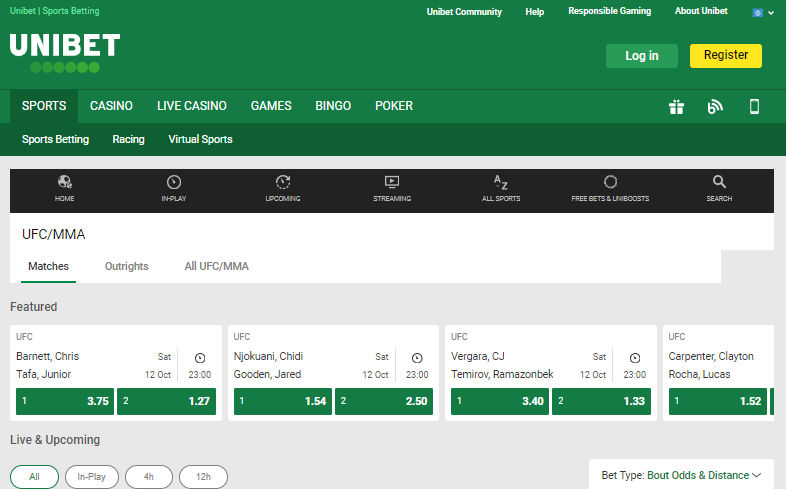Switch to the Outrights tab

point(126,266)
